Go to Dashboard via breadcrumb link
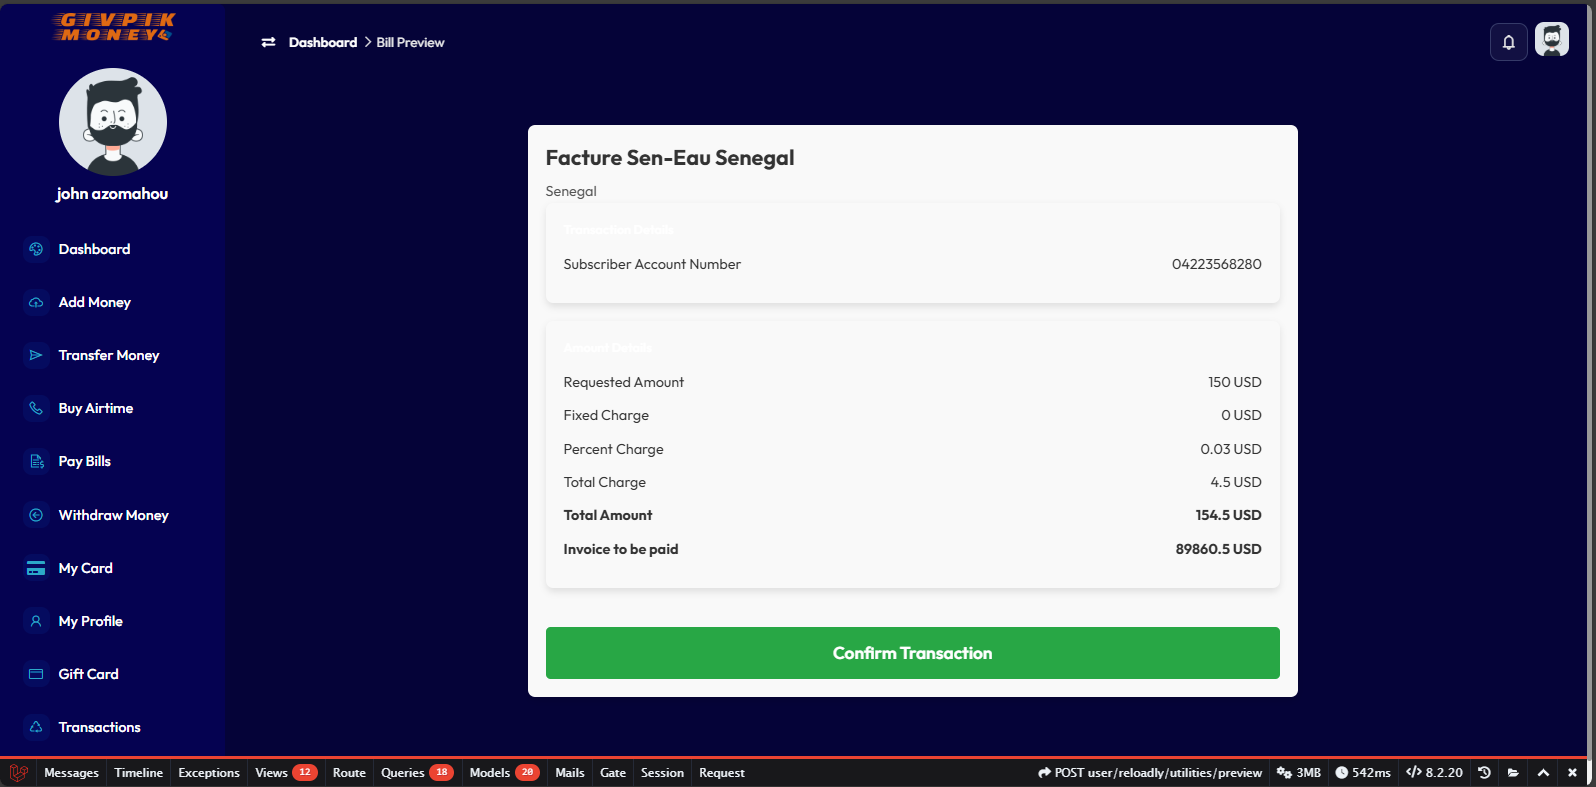 [x=322, y=42]
